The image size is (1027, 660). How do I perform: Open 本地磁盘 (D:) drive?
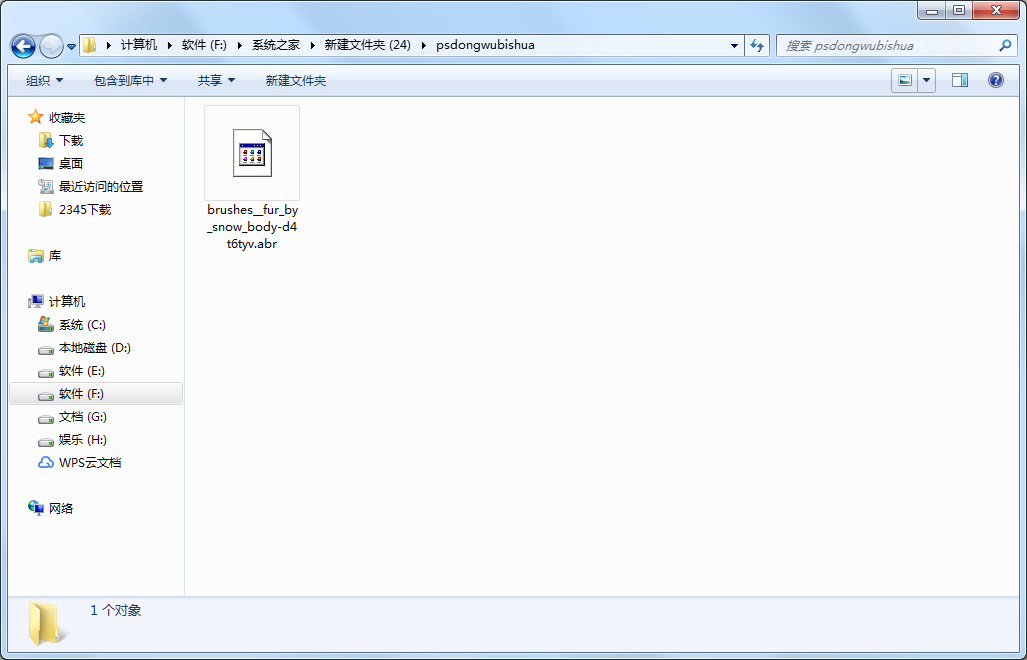pyautogui.click(x=95, y=348)
